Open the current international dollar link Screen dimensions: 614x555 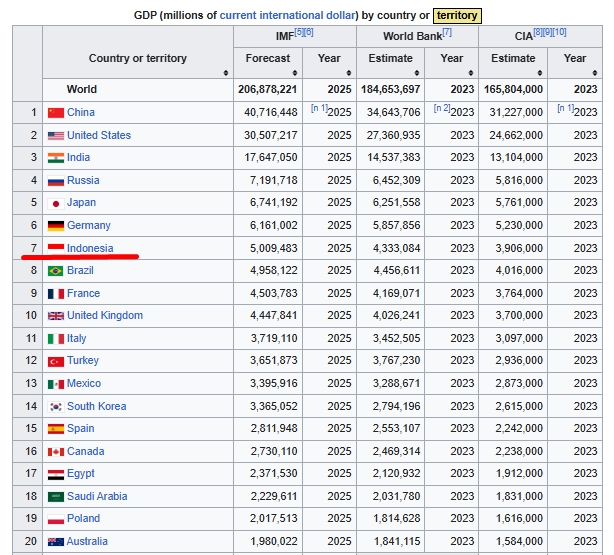(x=287, y=15)
